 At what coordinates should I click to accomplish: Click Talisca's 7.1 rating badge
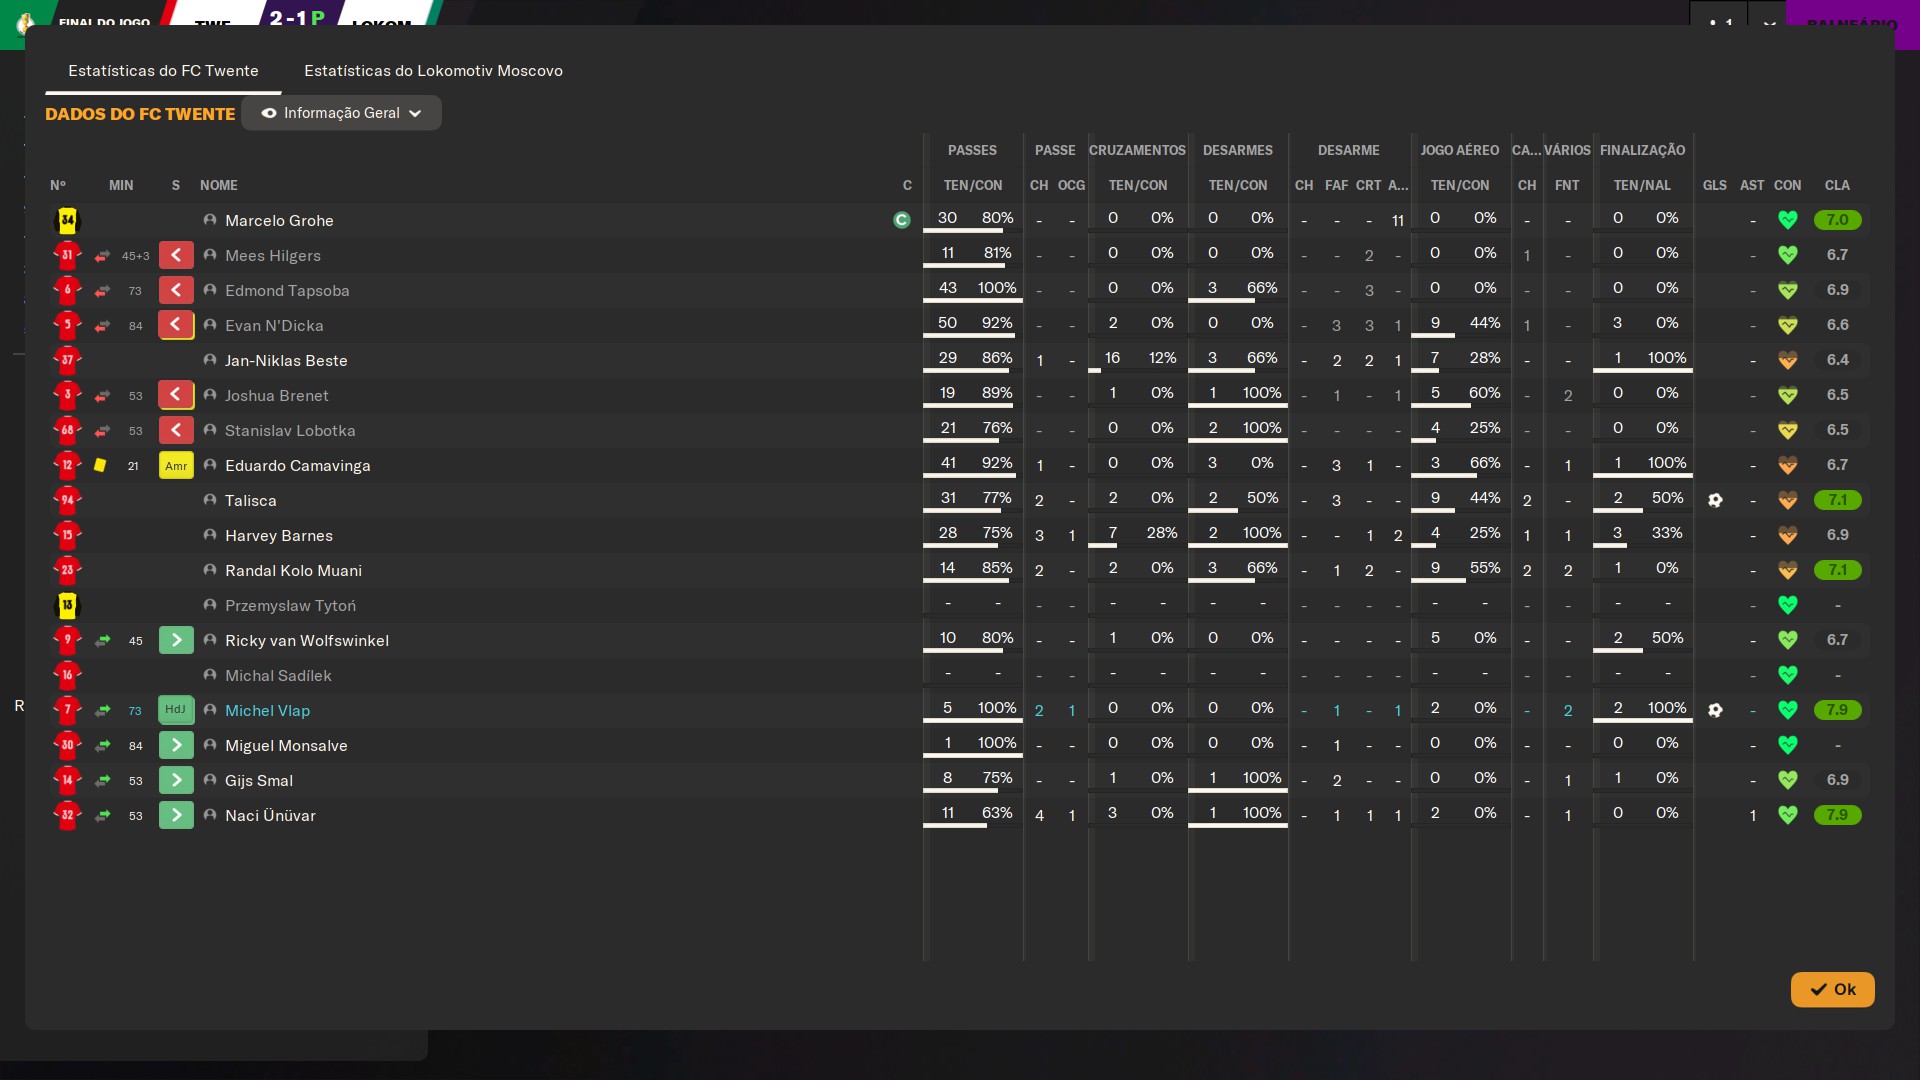[1837, 500]
